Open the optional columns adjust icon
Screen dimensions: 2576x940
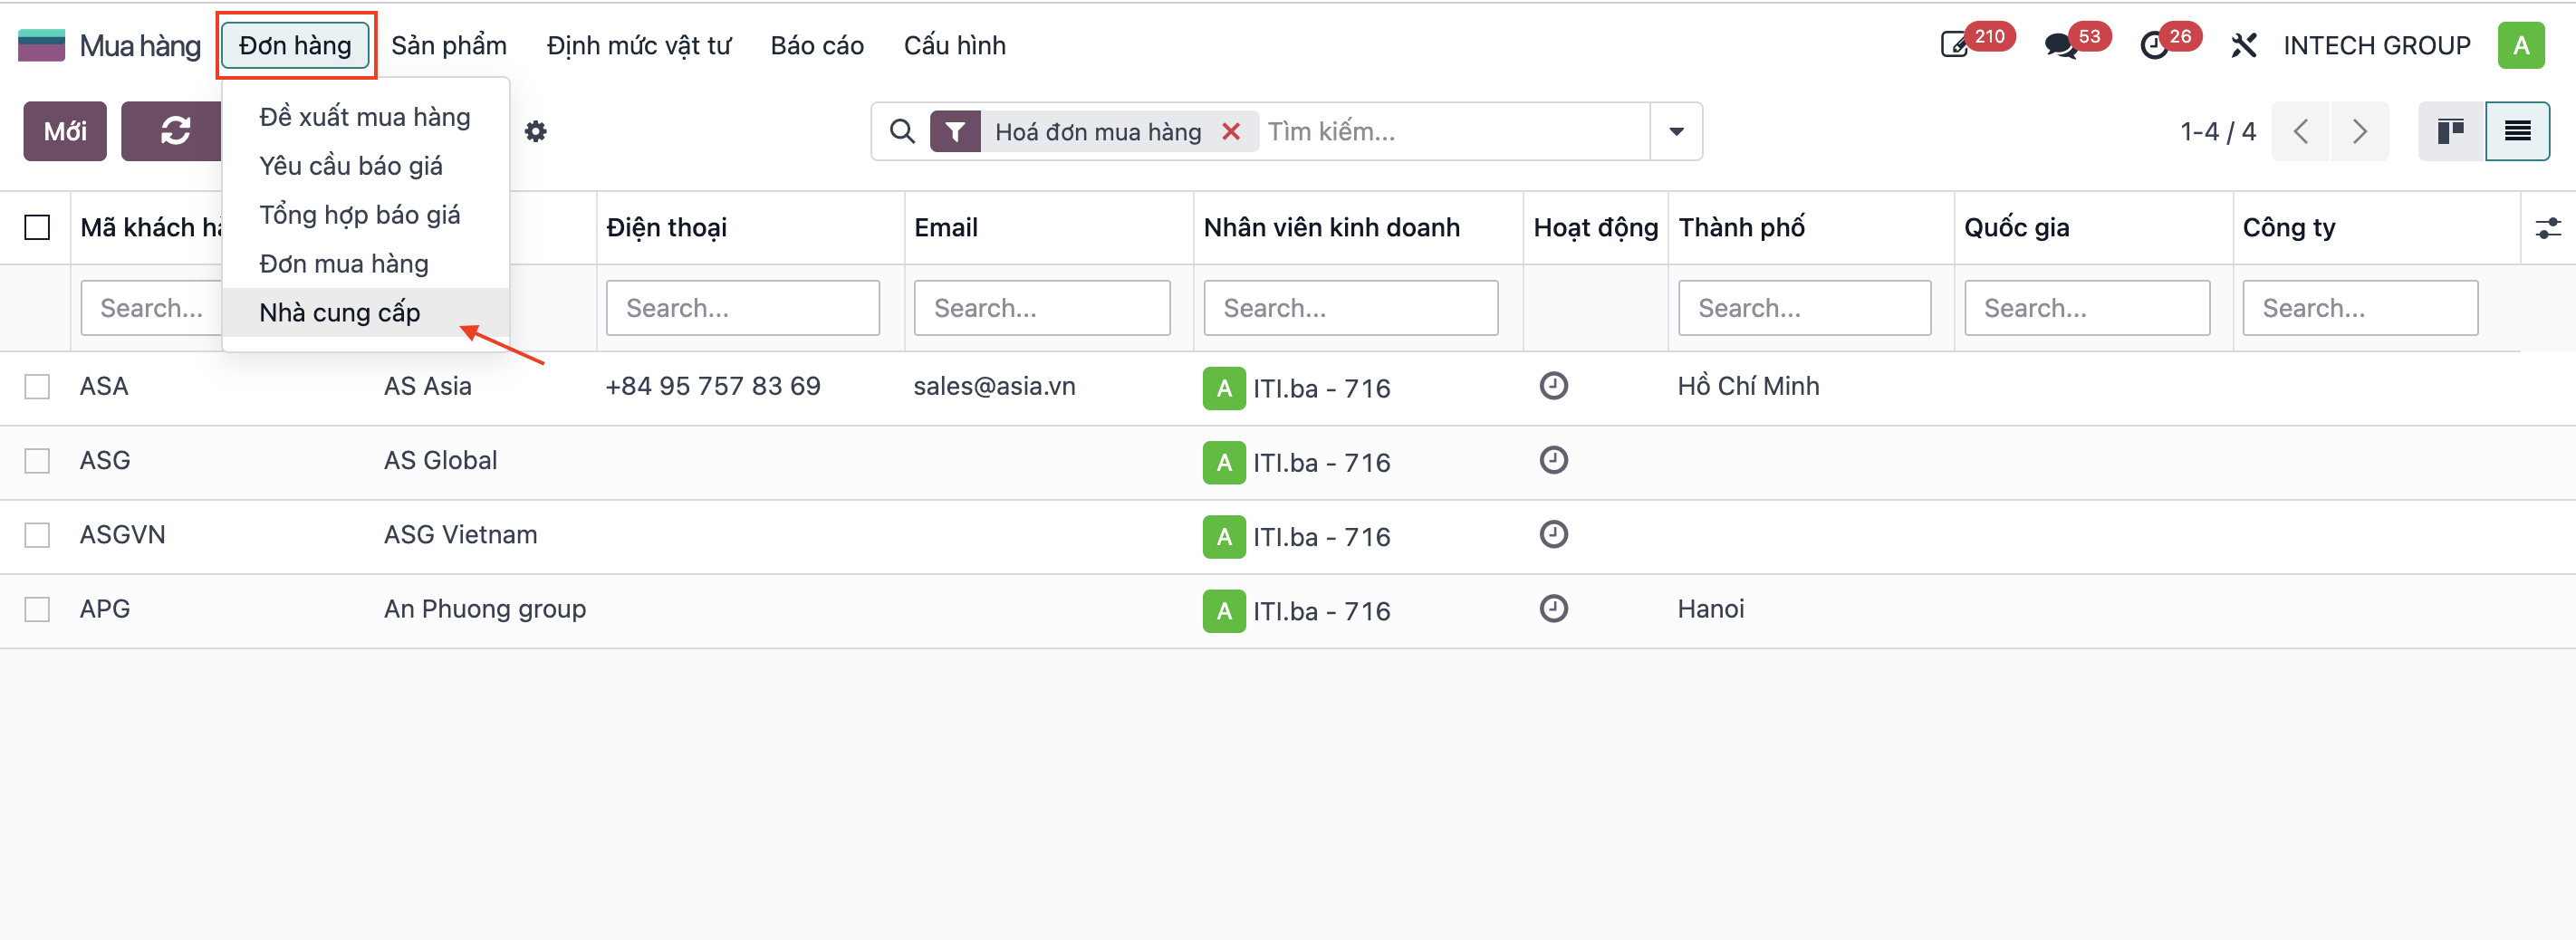(x=2548, y=228)
